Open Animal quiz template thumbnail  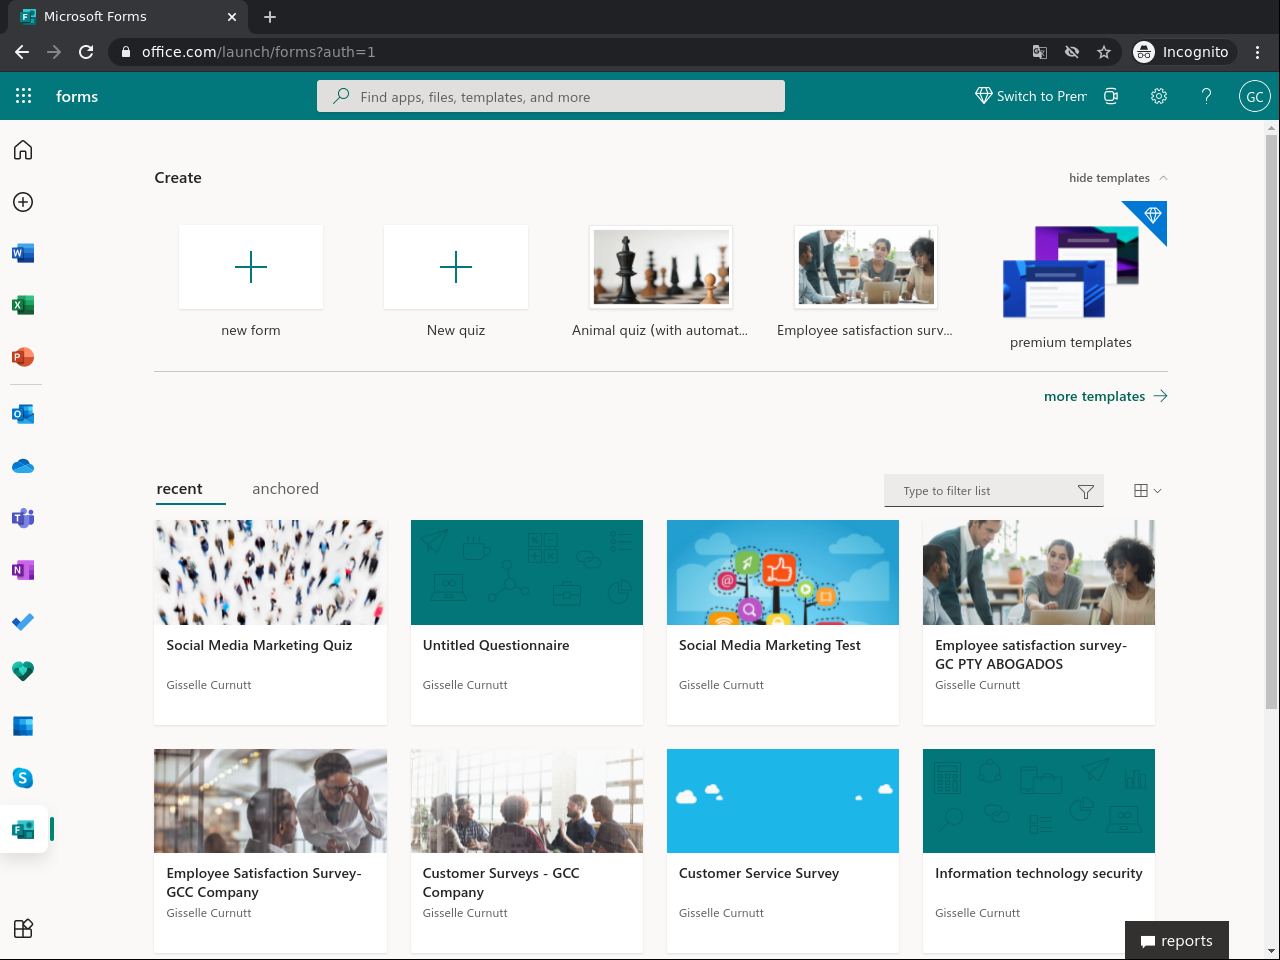(x=661, y=266)
